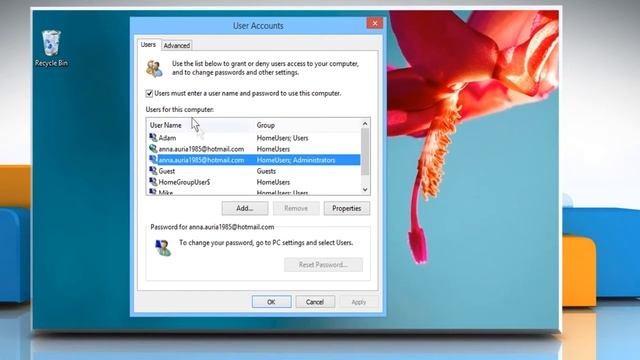Select anna.auria1985@hotmail.com in HomeUsers-only row
Screen dimensions: 640x360
[254, 149]
